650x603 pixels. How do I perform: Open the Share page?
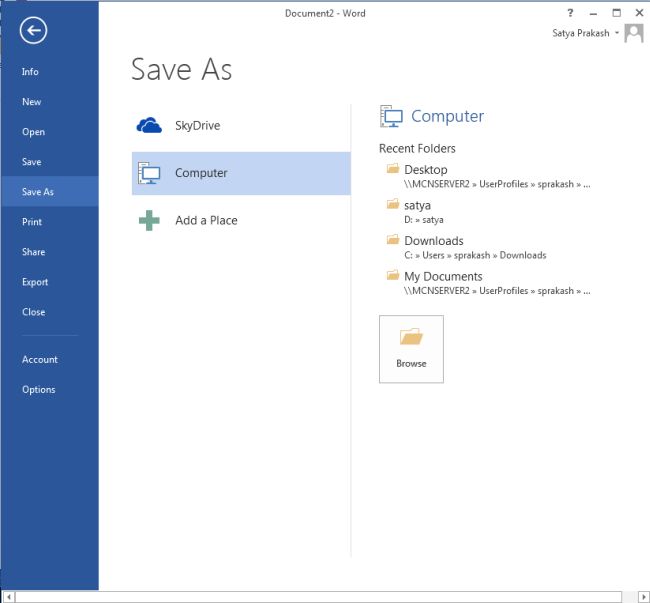(33, 252)
